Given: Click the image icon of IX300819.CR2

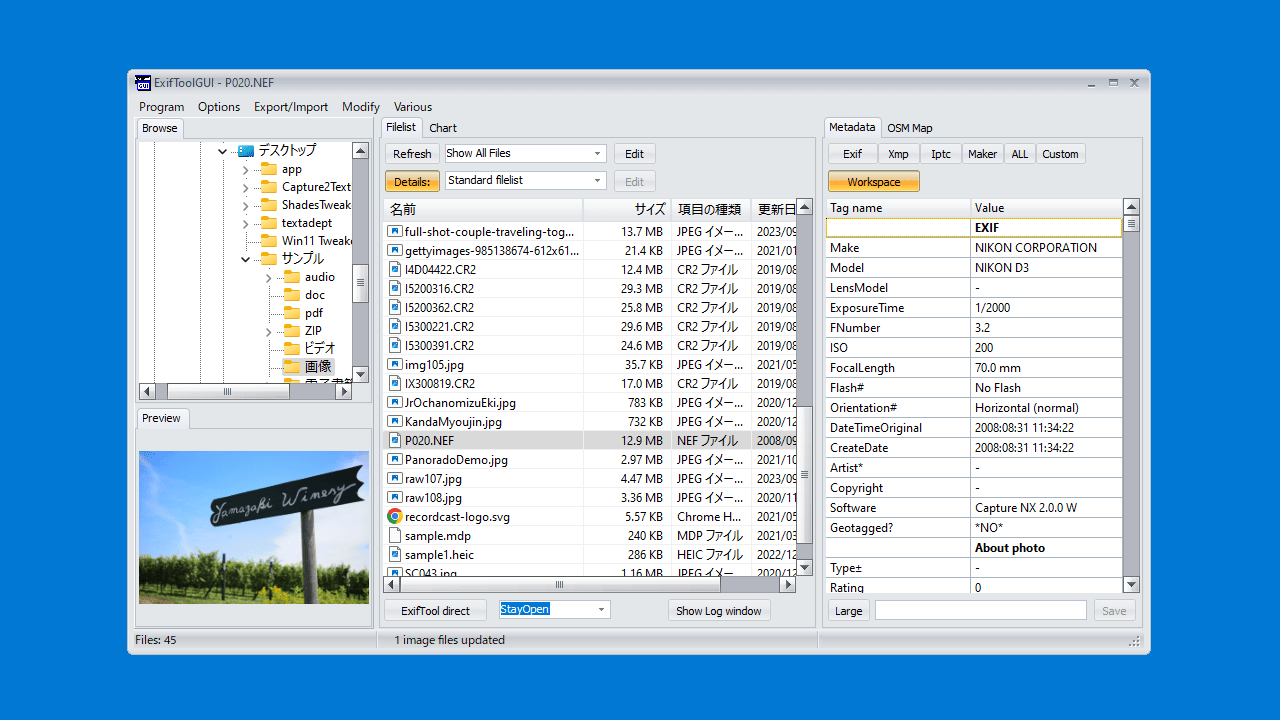Looking at the screenshot, I should [x=395, y=384].
